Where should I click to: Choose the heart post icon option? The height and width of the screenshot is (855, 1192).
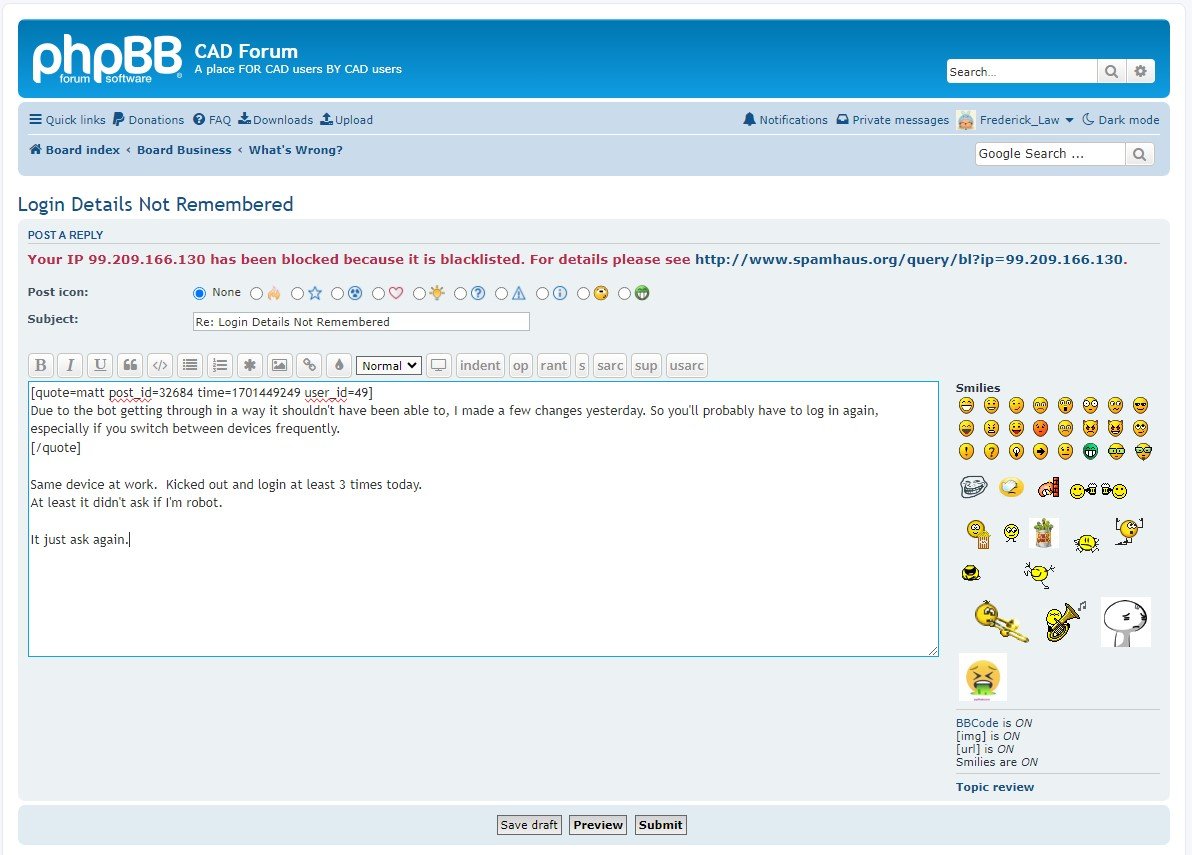(x=378, y=294)
